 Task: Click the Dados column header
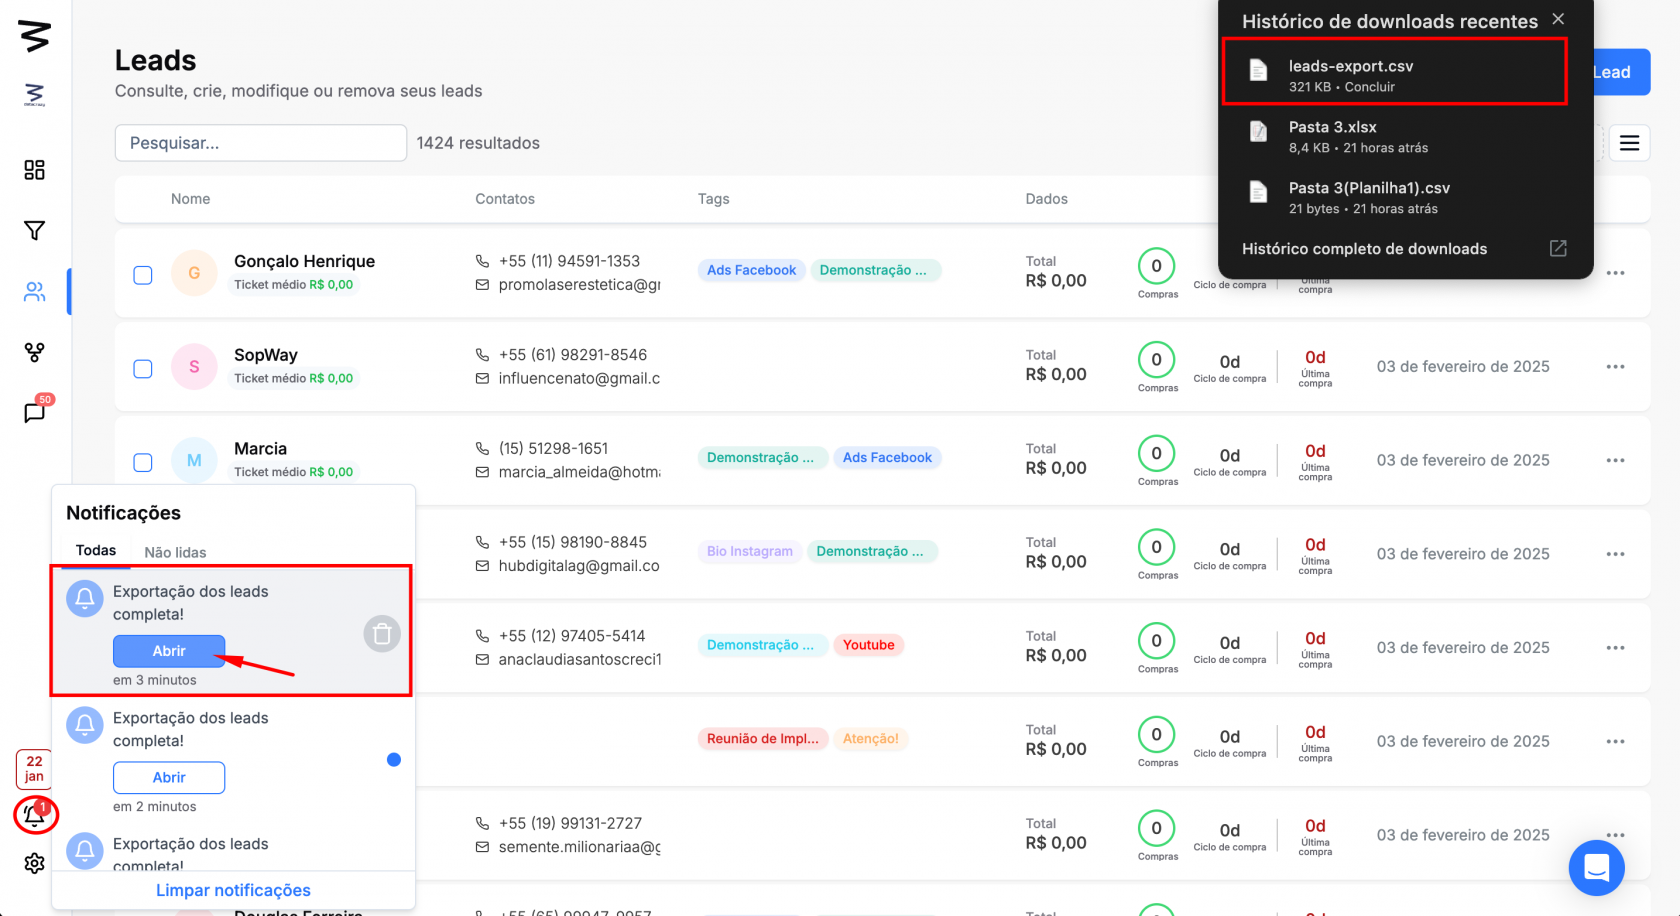coord(1047,199)
